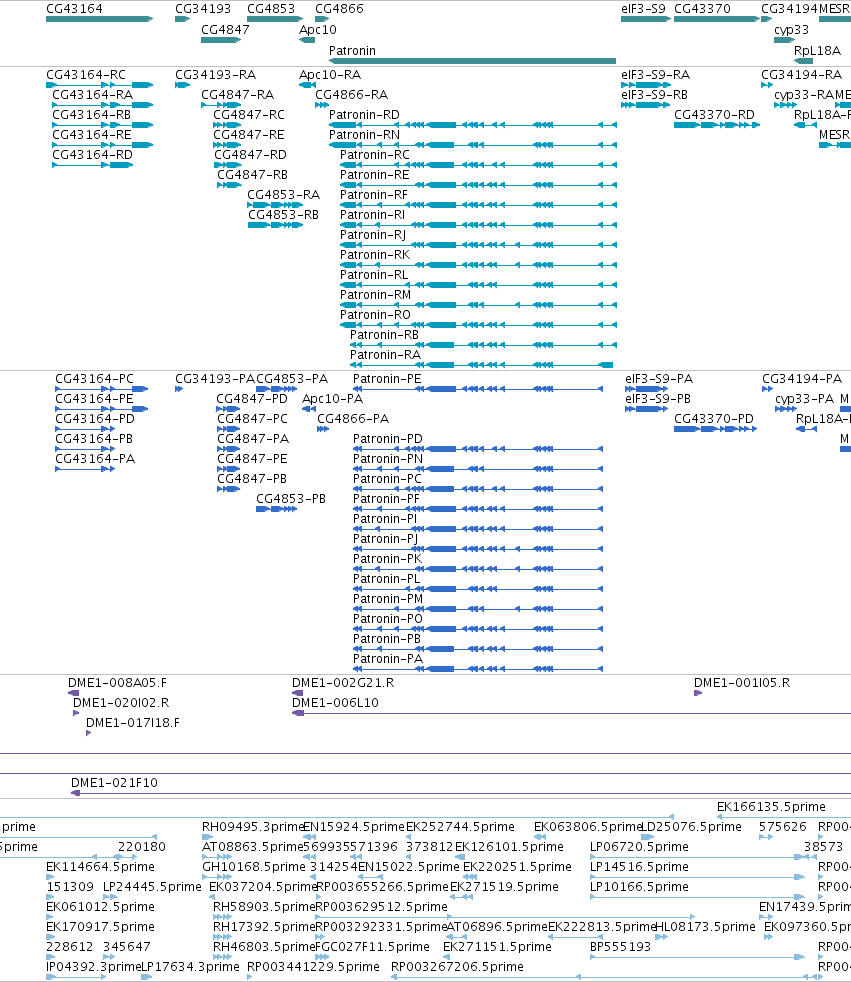Screen dimensions: 851x982
Task: Click transcript eIF3-S9-RA
Action: click(x=646, y=85)
